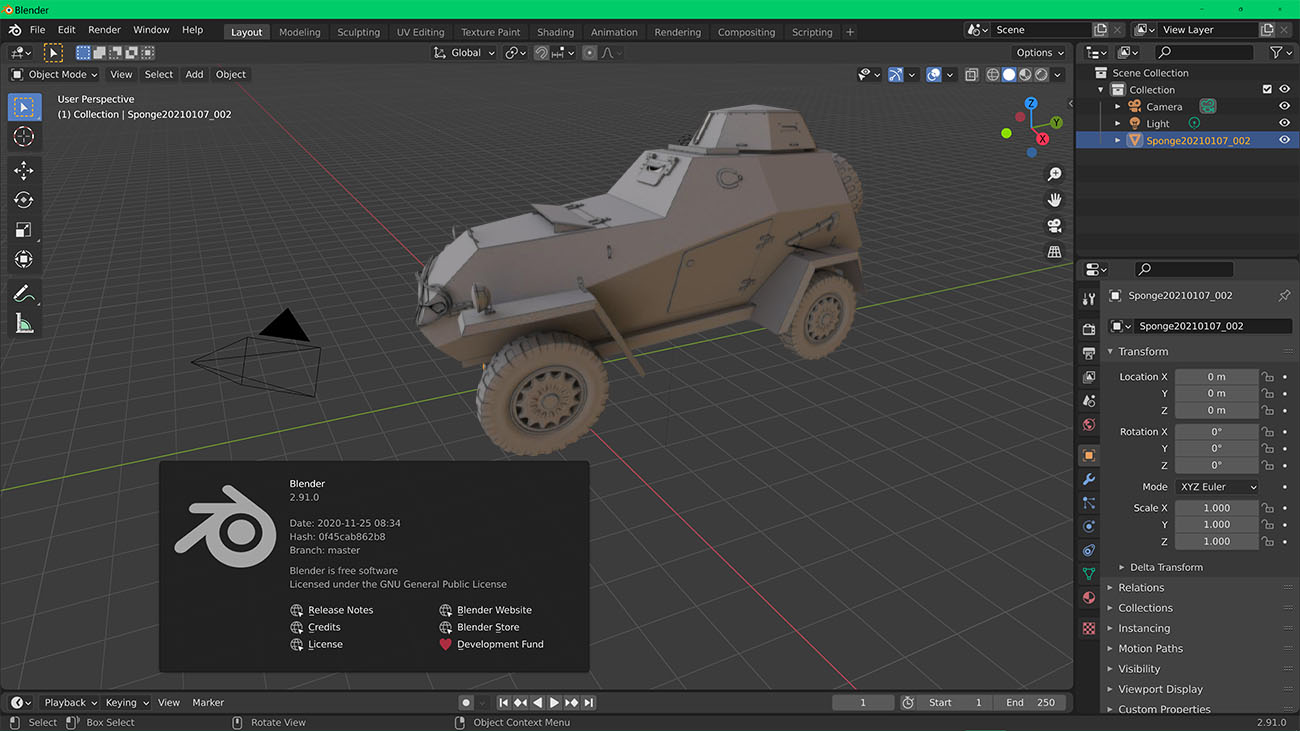
Task: Hide the Light object in the outliner
Action: 1285,123
